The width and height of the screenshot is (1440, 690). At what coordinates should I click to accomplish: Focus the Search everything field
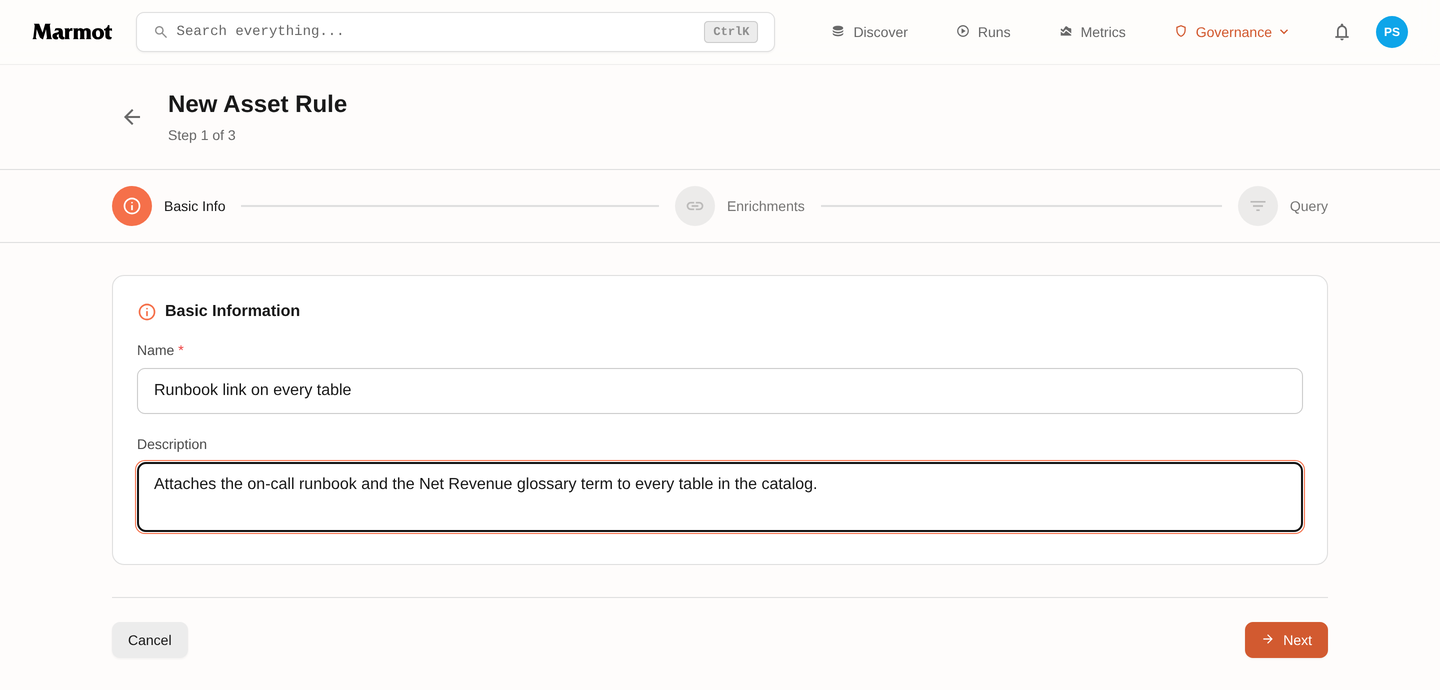point(455,32)
